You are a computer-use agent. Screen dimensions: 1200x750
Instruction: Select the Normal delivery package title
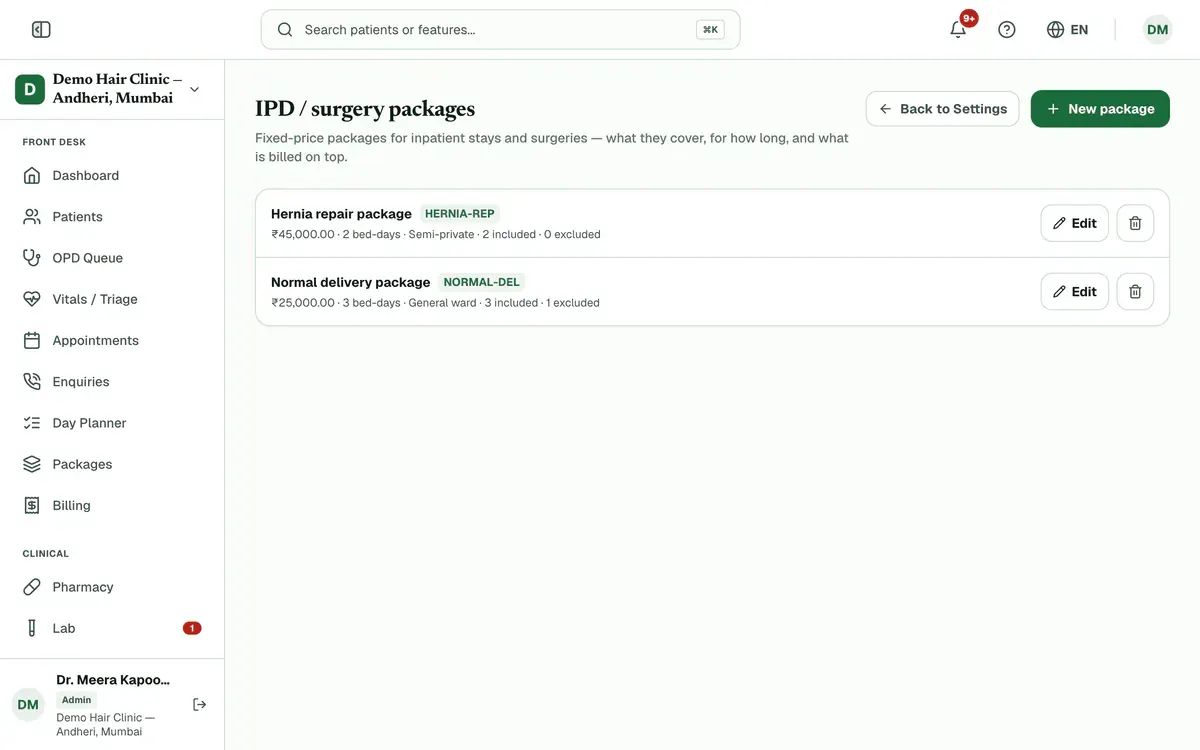(350, 282)
